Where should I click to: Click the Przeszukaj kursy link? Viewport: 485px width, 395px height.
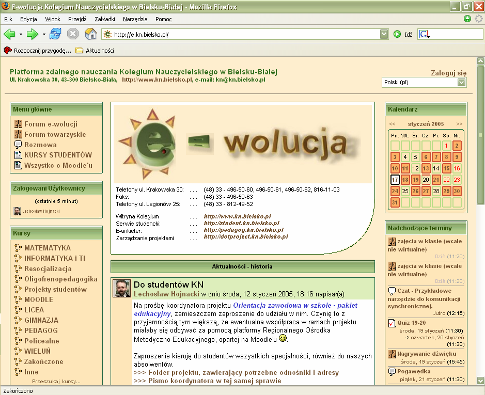coord(56,381)
